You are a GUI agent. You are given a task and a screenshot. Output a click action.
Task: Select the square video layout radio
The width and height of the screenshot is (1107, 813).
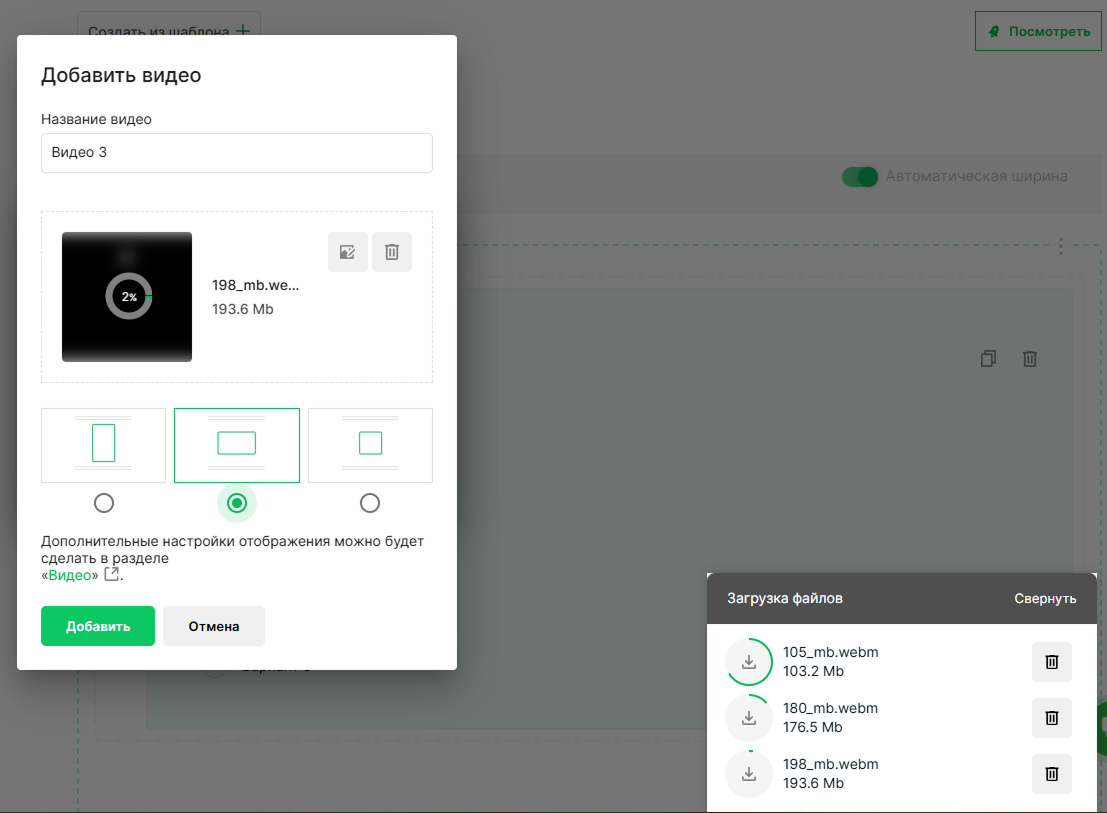370,502
